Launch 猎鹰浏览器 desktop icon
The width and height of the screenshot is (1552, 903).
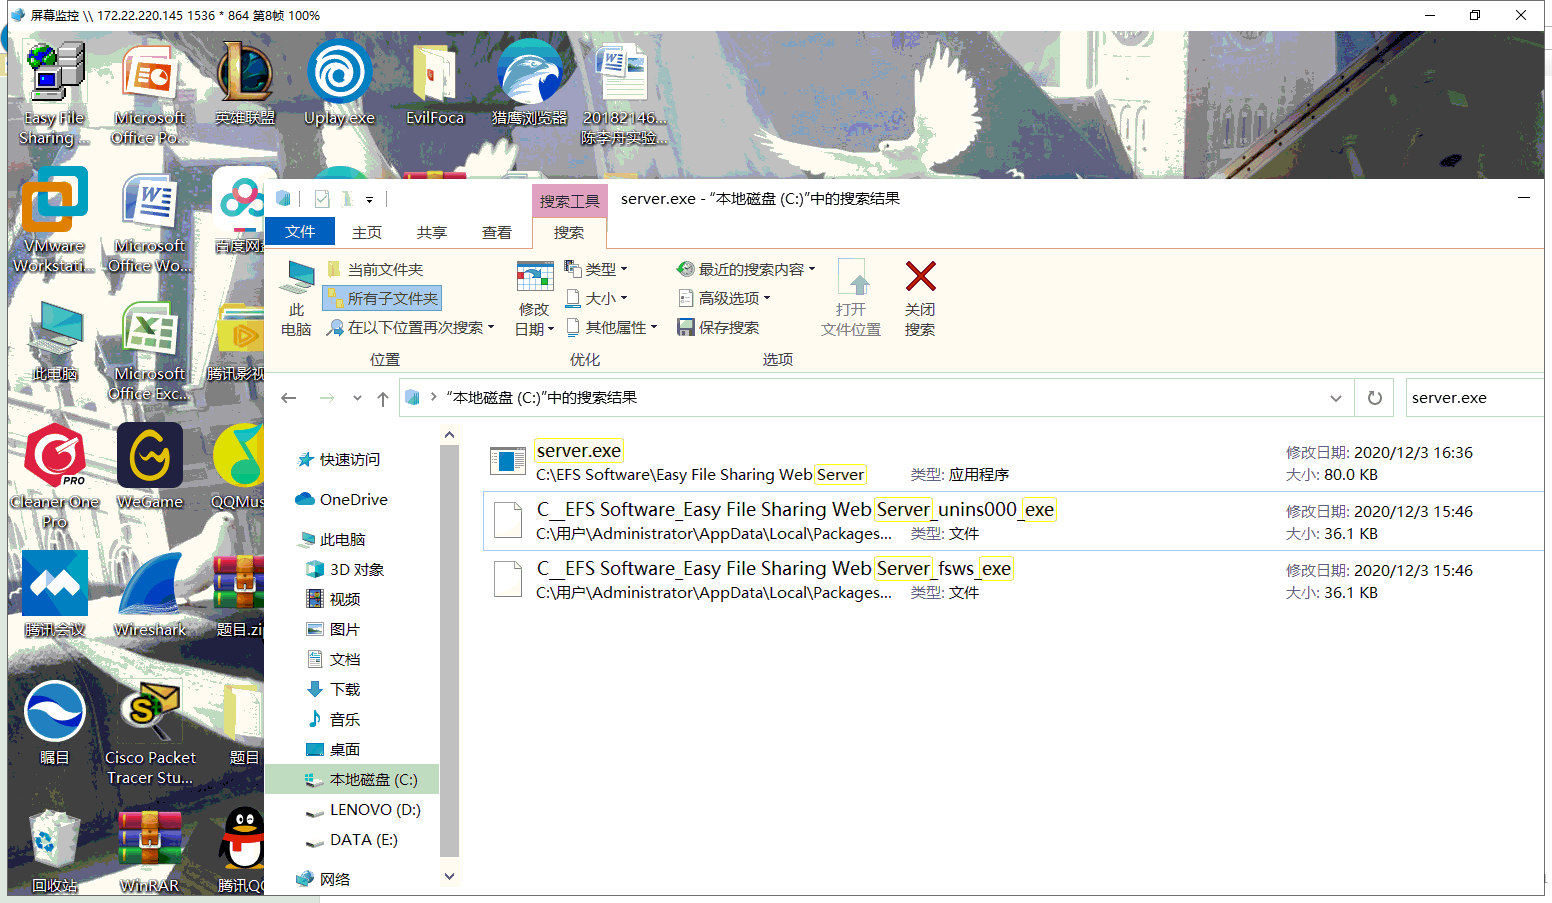pos(529,84)
